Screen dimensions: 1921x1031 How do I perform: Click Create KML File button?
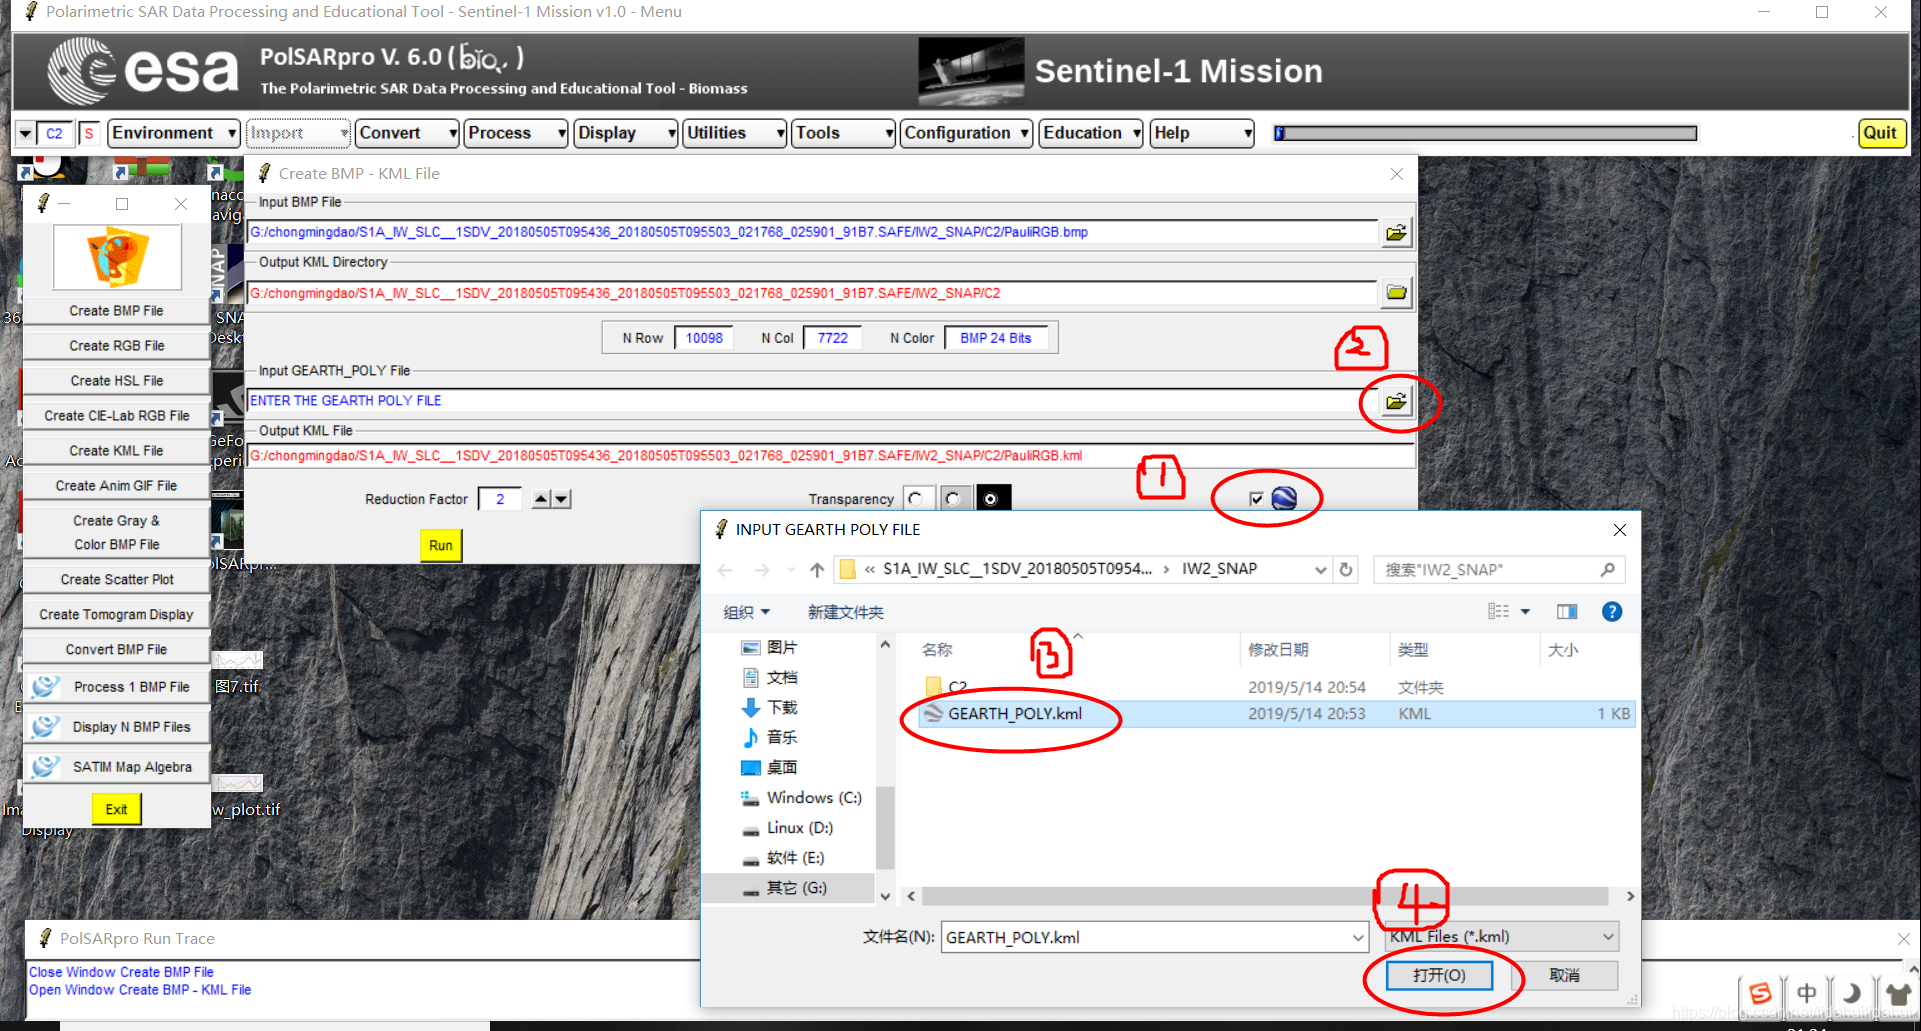[117, 451]
